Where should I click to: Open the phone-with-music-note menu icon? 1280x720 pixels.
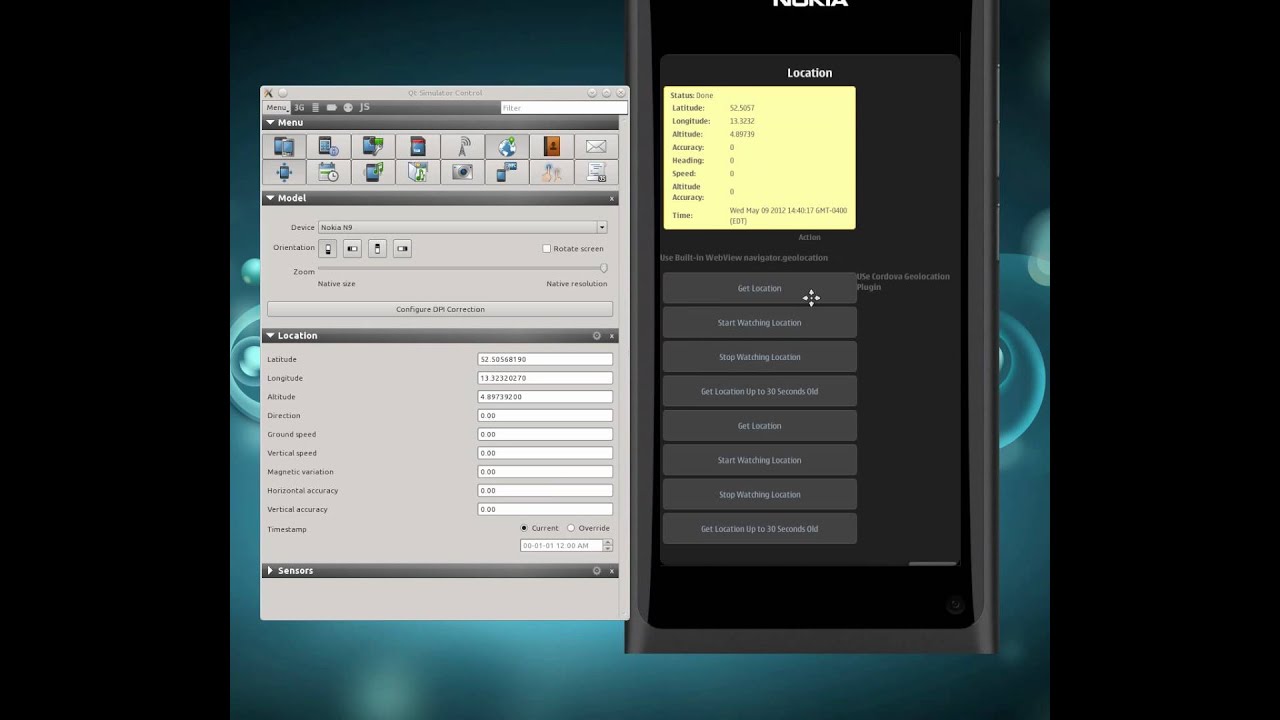[373, 172]
